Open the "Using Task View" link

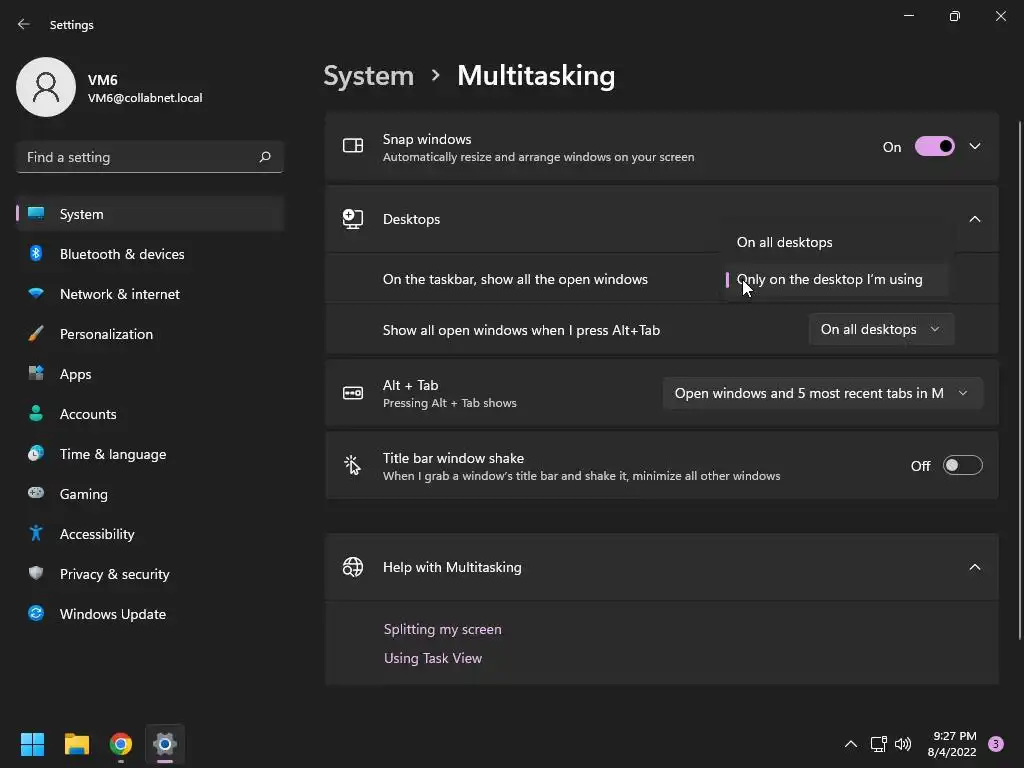click(433, 658)
